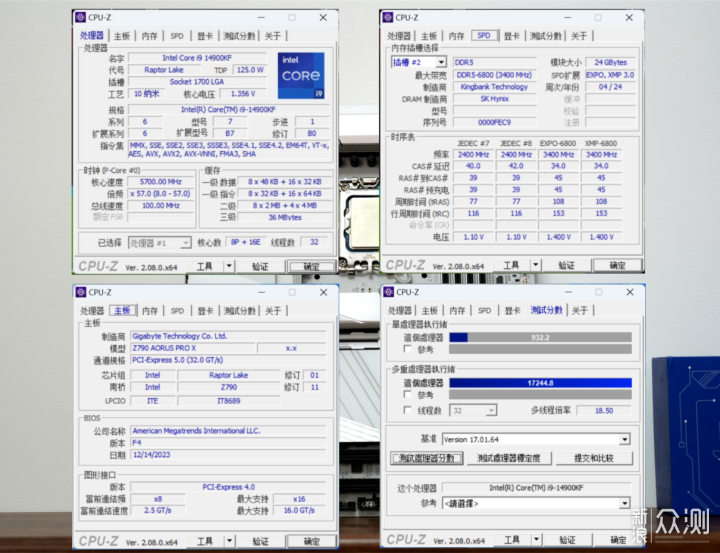Switch to 主板 tab in processor window

122,36
